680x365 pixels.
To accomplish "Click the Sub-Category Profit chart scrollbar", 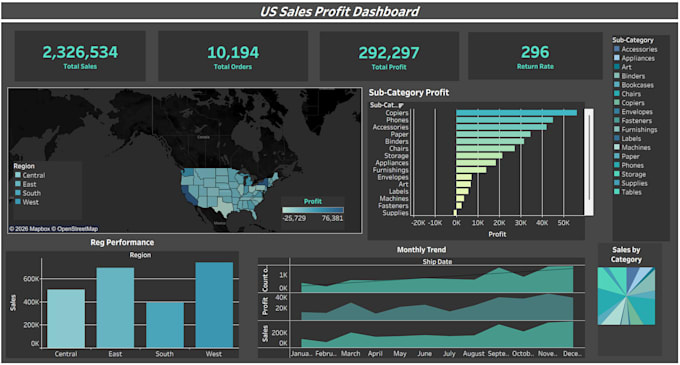I will [589, 162].
